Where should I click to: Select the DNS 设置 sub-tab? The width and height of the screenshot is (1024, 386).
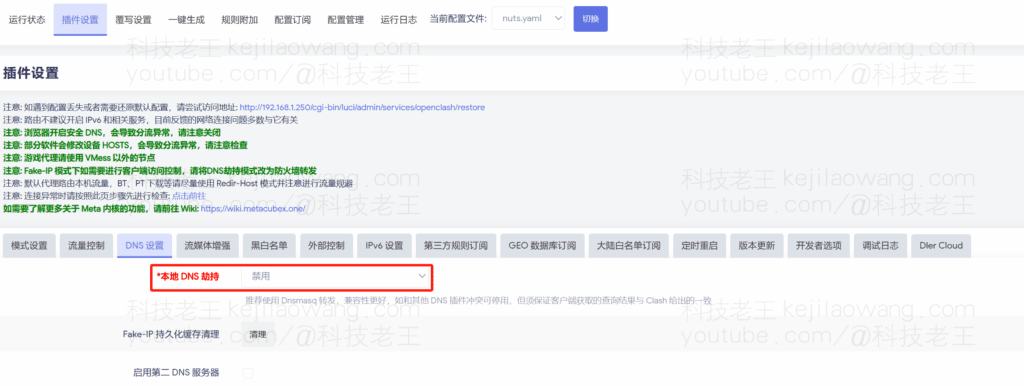144,246
